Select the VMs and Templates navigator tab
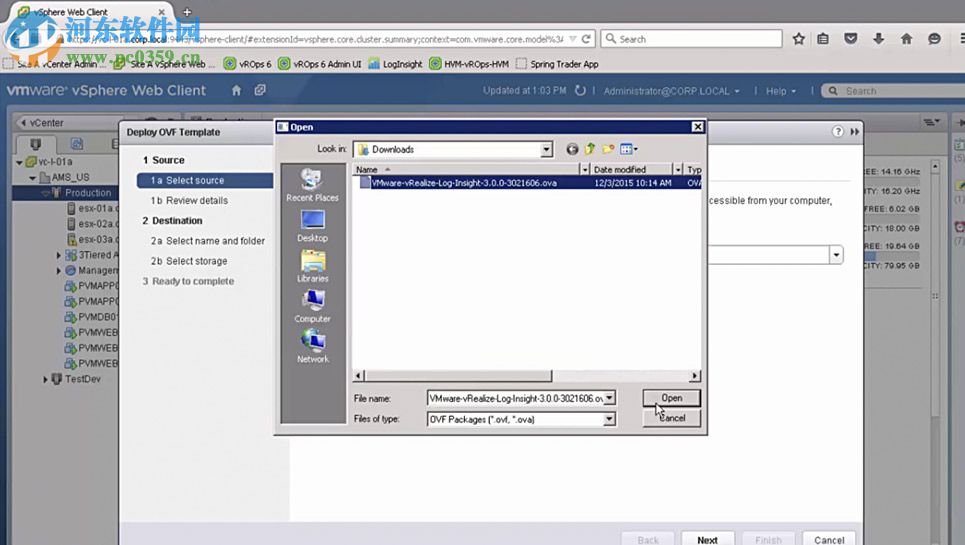This screenshot has height=545, width=965. pyautogui.click(x=77, y=144)
